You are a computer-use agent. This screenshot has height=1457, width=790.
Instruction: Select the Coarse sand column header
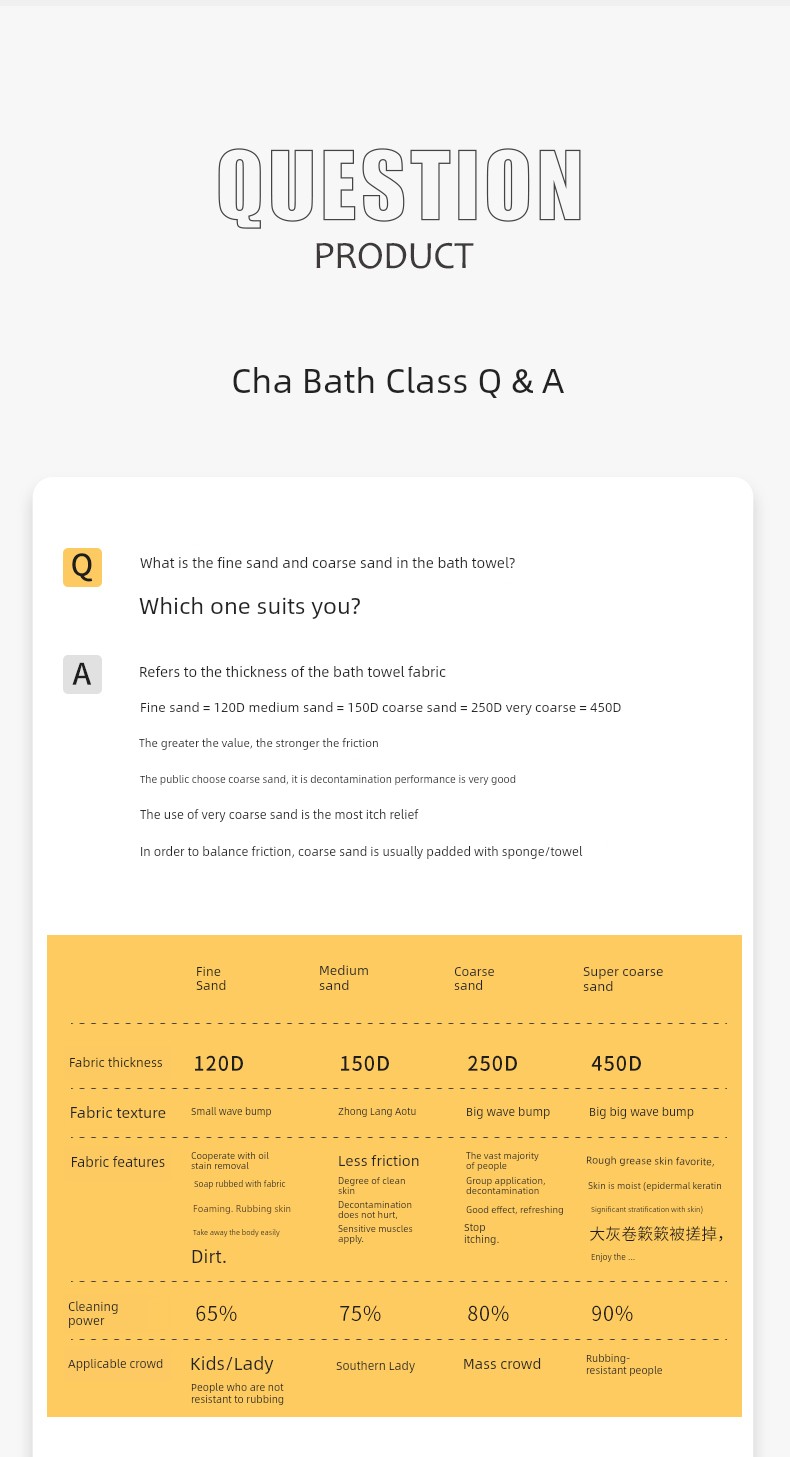(474, 978)
